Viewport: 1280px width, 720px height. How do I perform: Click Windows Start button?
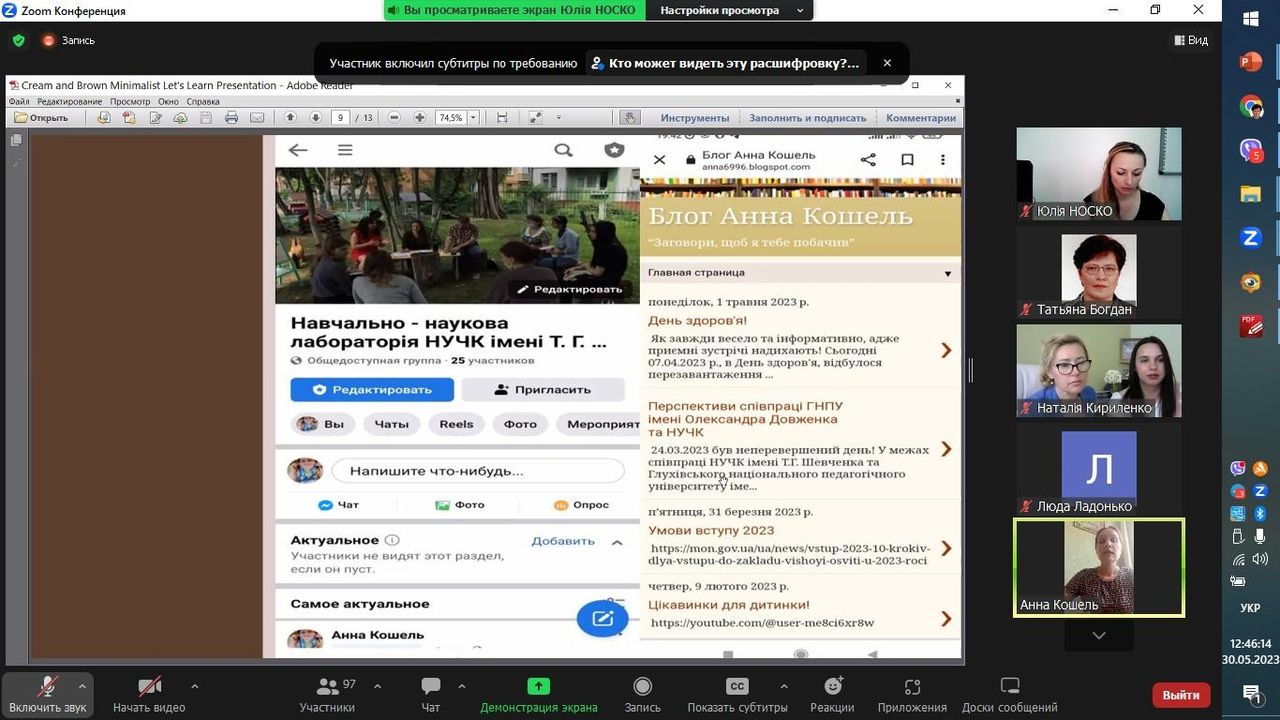pyautogui.click(x=1251, y=19)
